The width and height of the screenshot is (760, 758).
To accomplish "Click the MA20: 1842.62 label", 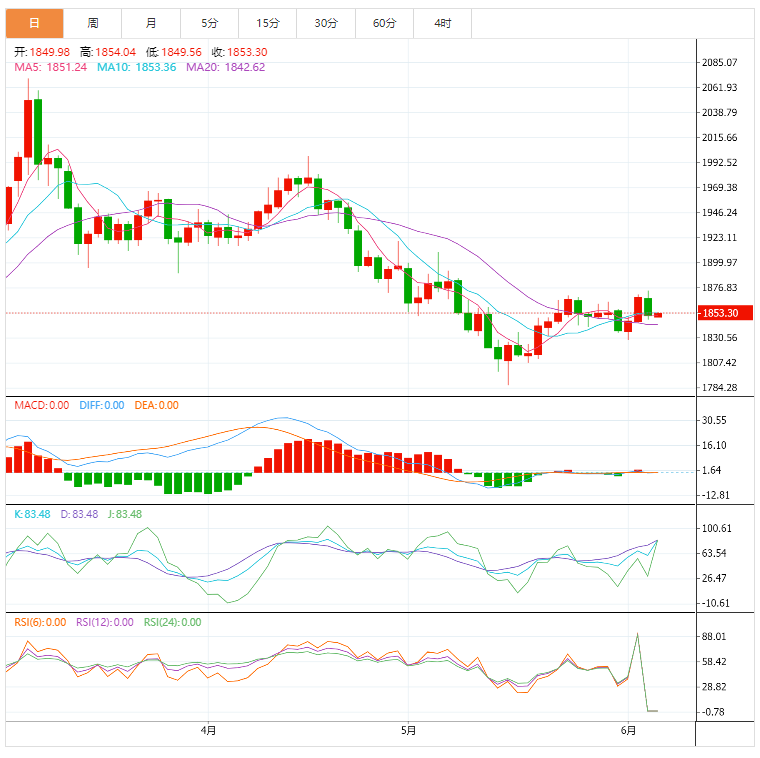I will tap(226, 67).
